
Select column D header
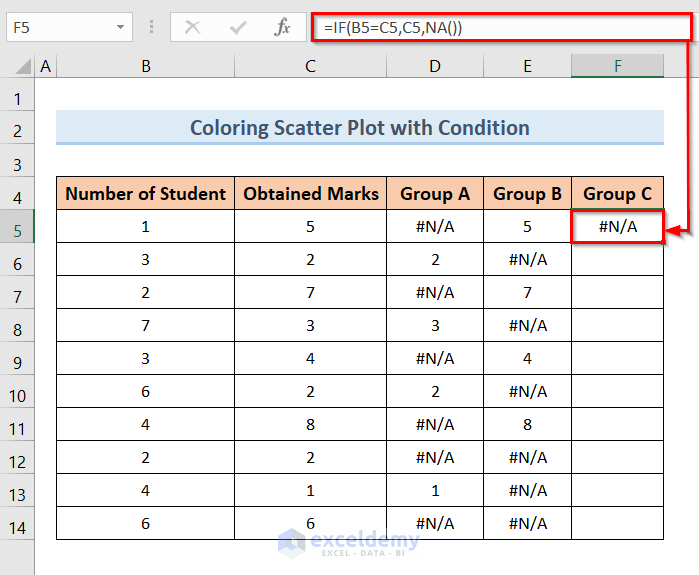[x=435, y=67]
